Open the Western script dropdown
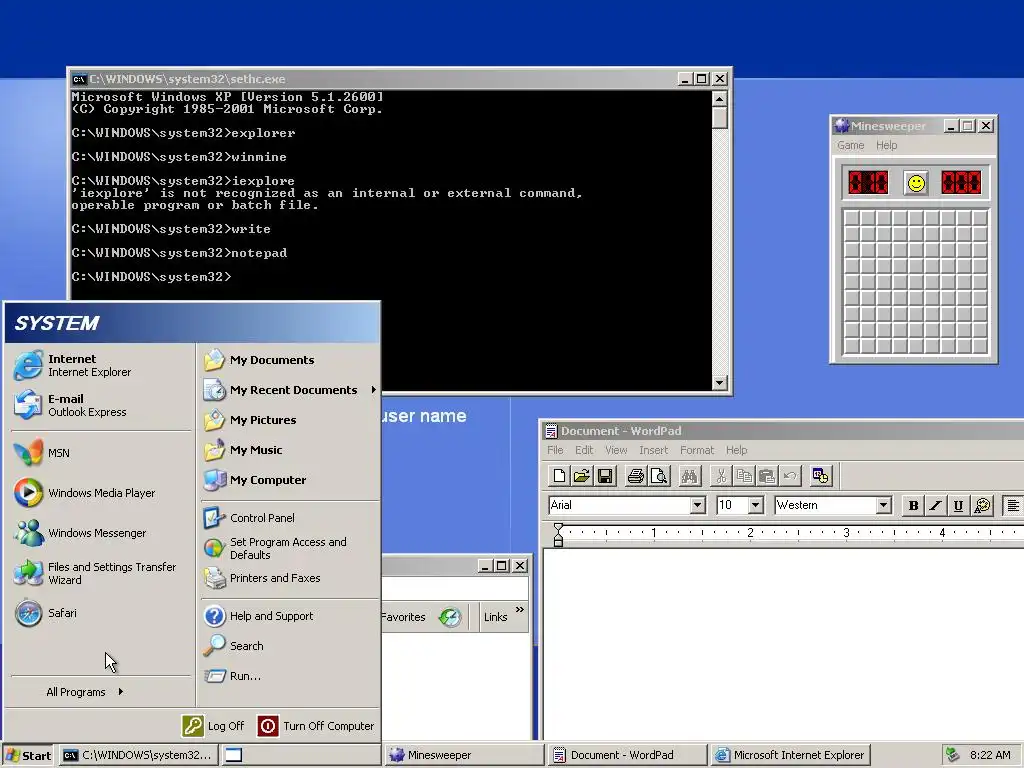Image resolution: width=1024 pixels, height=768 pixels. [x=883, y=505]
